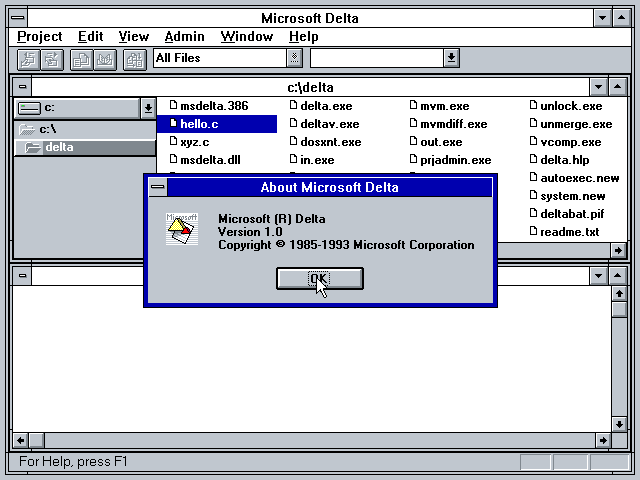This screenshot has width=640, height=480.
Task: Click file list scroll right arrow
Action: pos(618,250)
